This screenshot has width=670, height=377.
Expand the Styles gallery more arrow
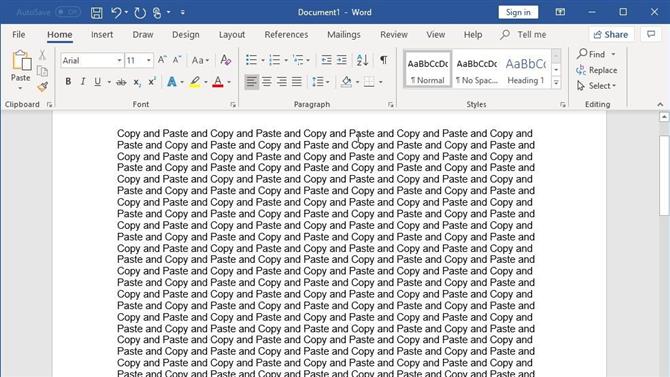click(x=556, y=83)
